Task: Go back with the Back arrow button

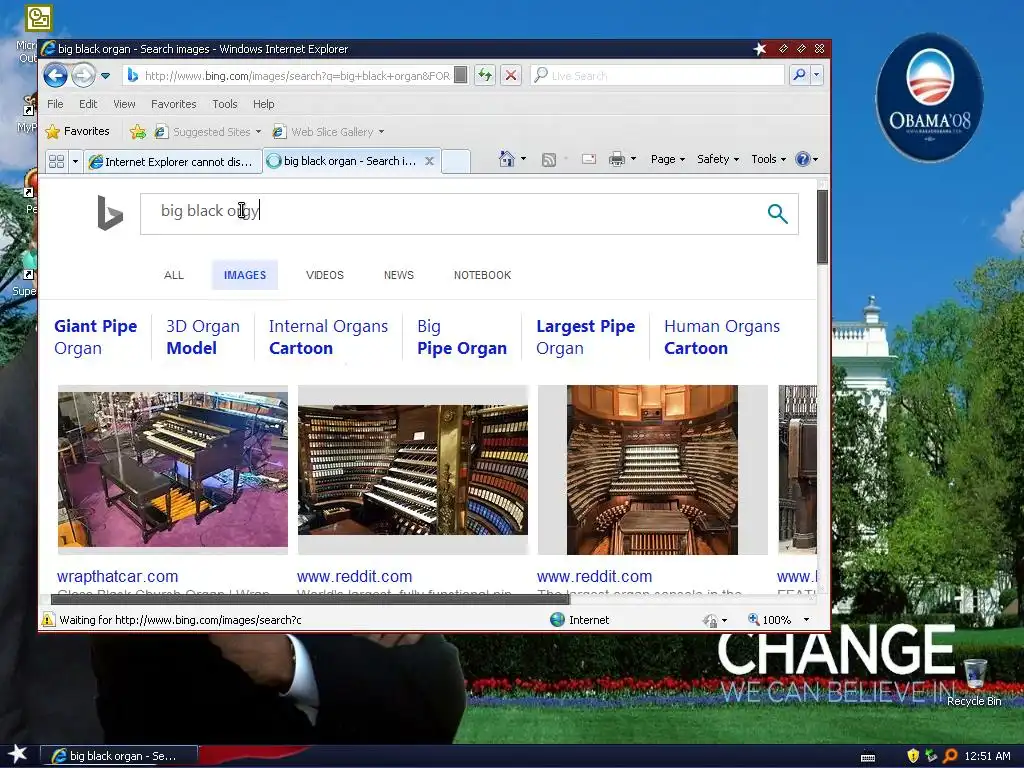Action: point(56,76)
